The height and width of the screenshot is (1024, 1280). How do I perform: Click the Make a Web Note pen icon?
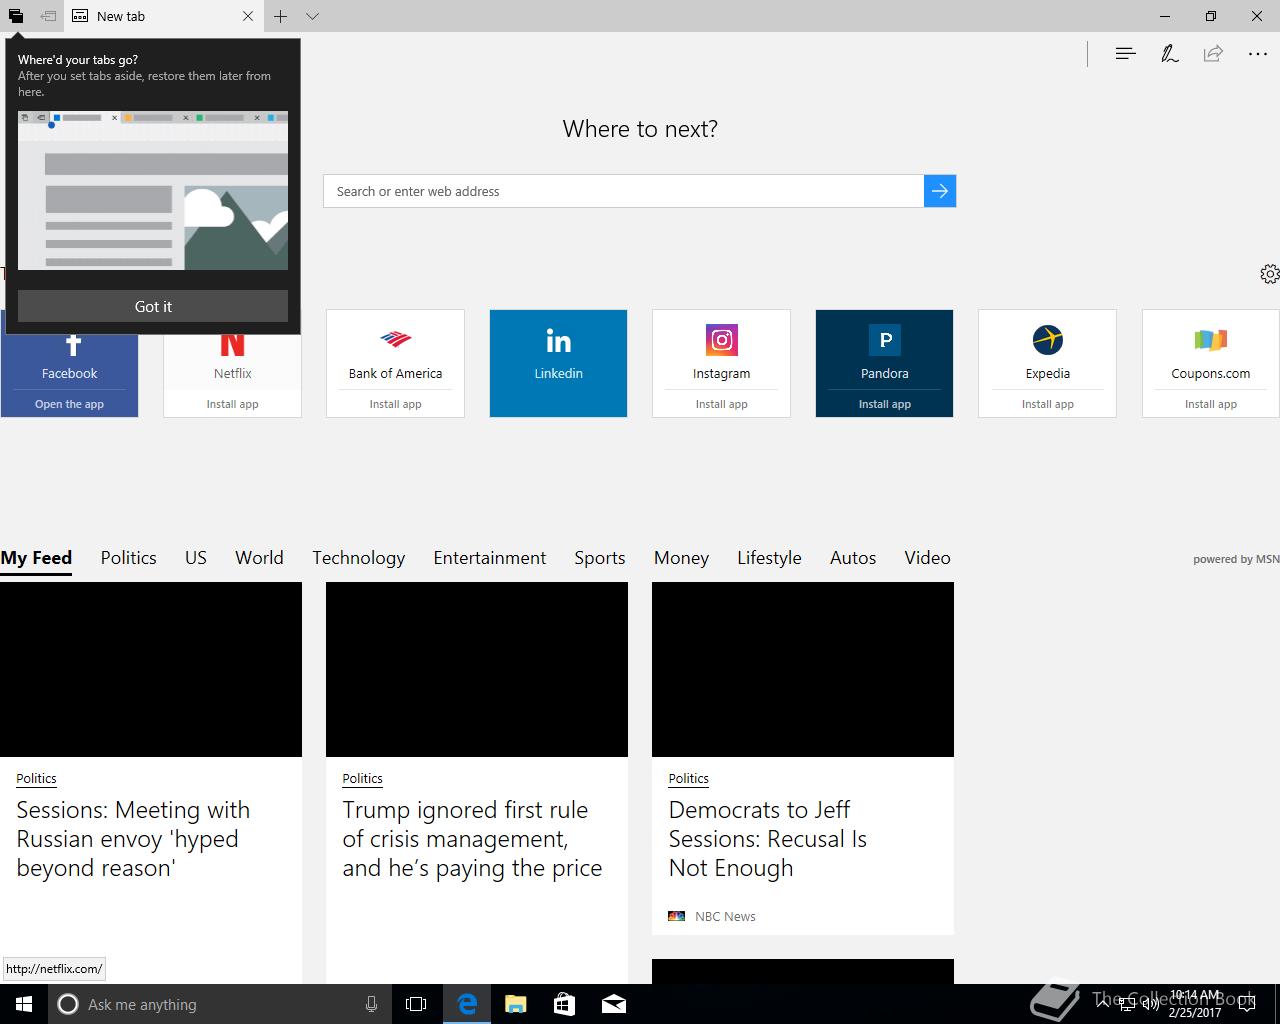click(1169, 54)
